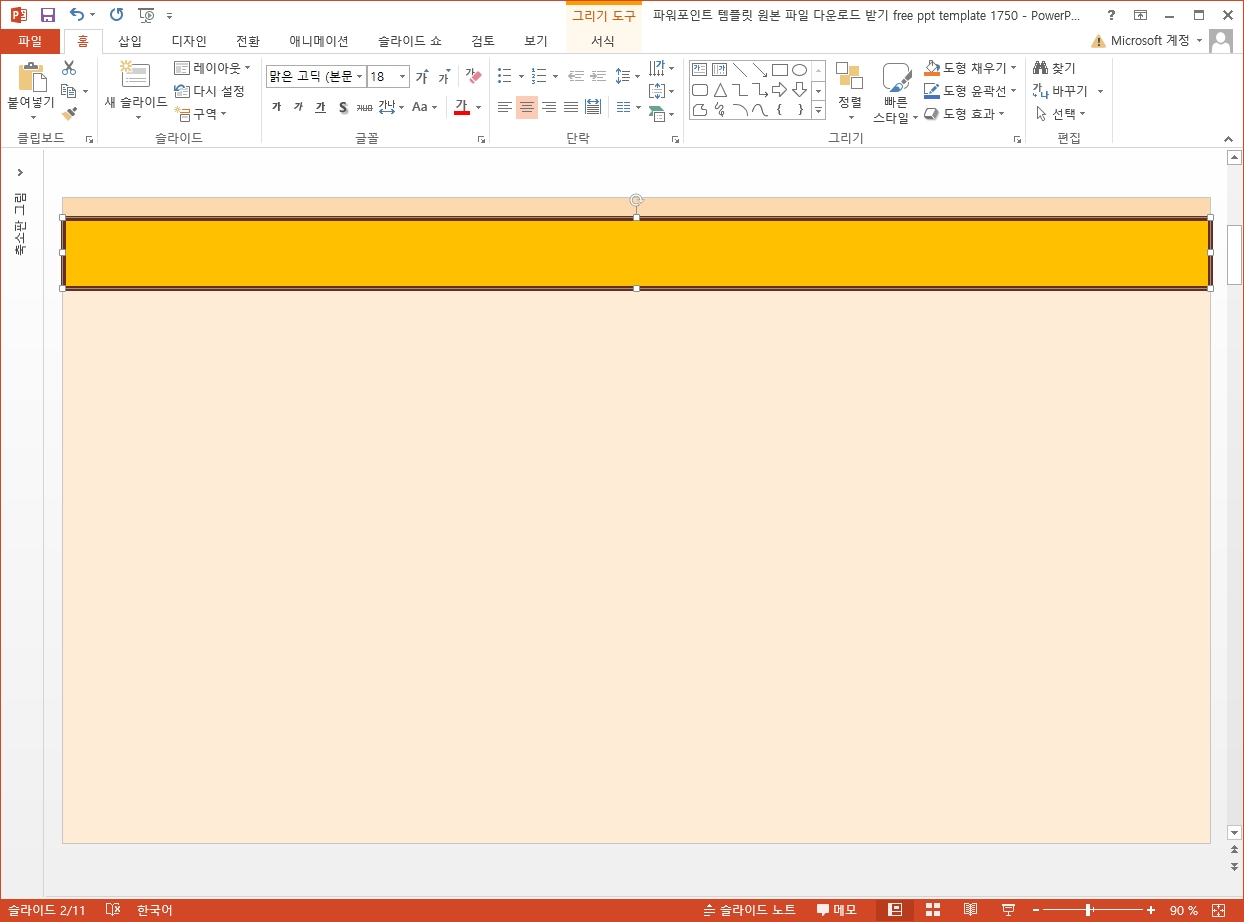Screen dimensions: 1244x922
Task: Expand the shapes gallery More arrow
Action: (818, 110)
